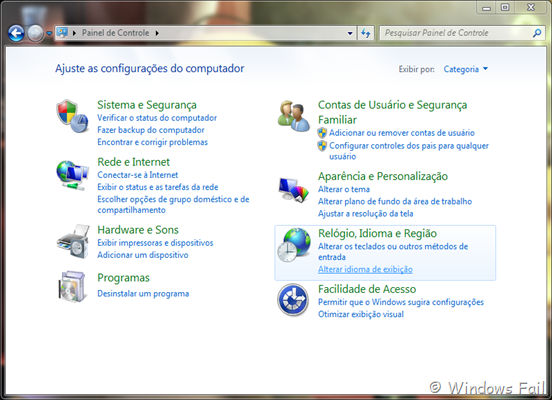Click the Relógio, Idioma e Região globe-clock icon

(x=294, y=245)
